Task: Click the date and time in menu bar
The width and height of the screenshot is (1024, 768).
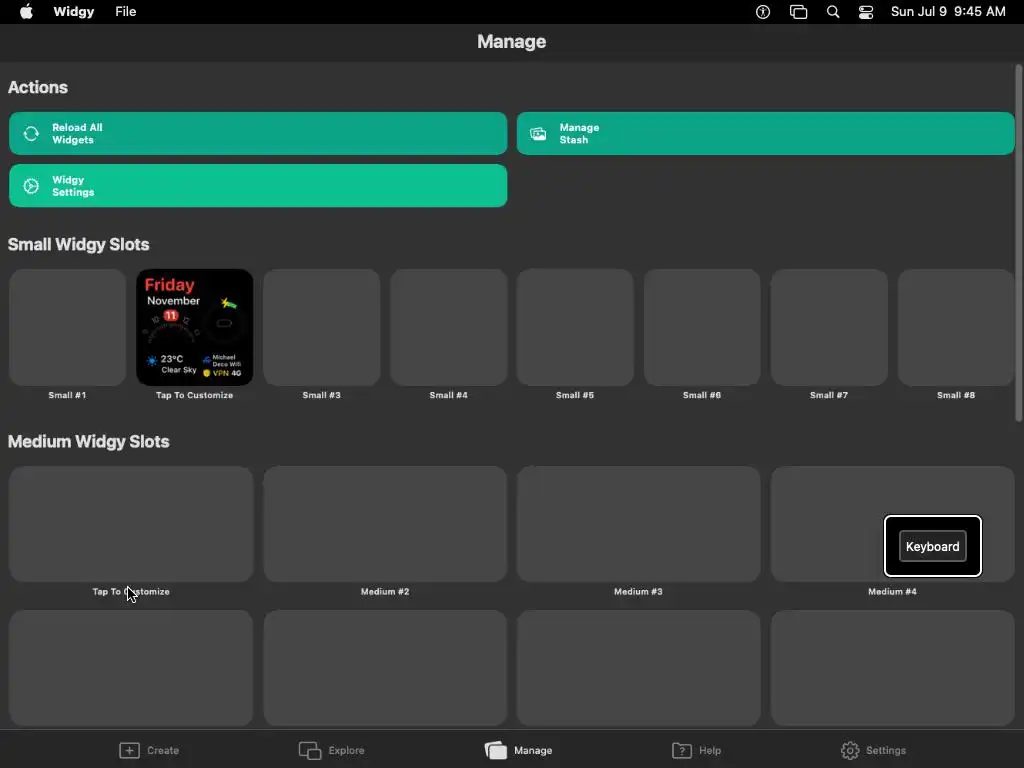Action: [x=948, y=12]
